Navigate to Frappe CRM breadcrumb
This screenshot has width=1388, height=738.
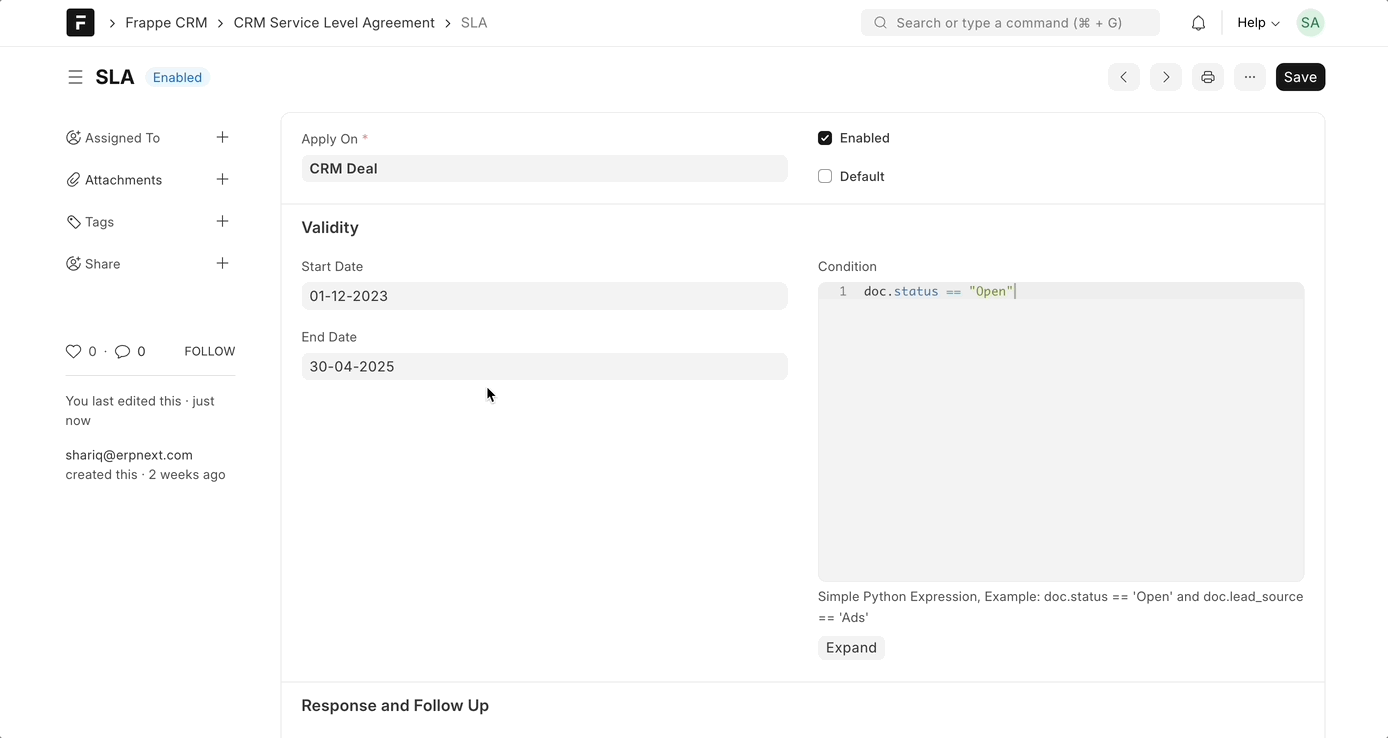[166, 23]
